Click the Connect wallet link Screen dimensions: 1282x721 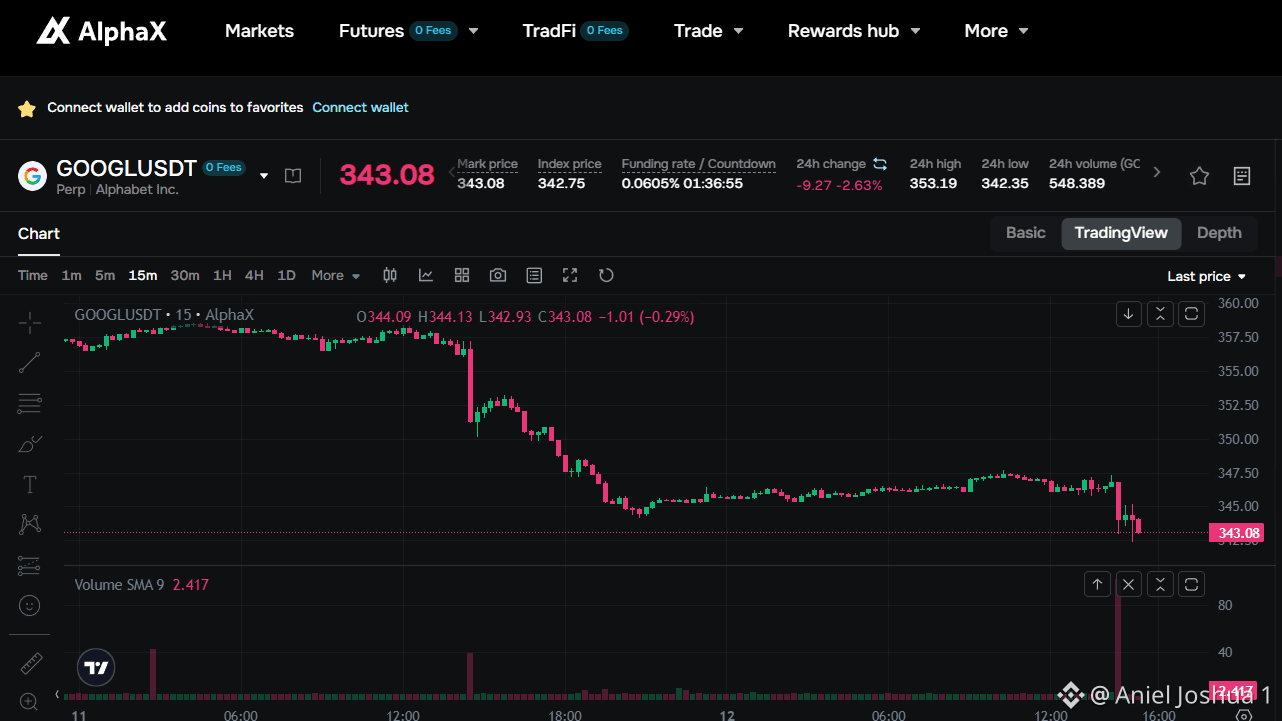tap(360, 107)
